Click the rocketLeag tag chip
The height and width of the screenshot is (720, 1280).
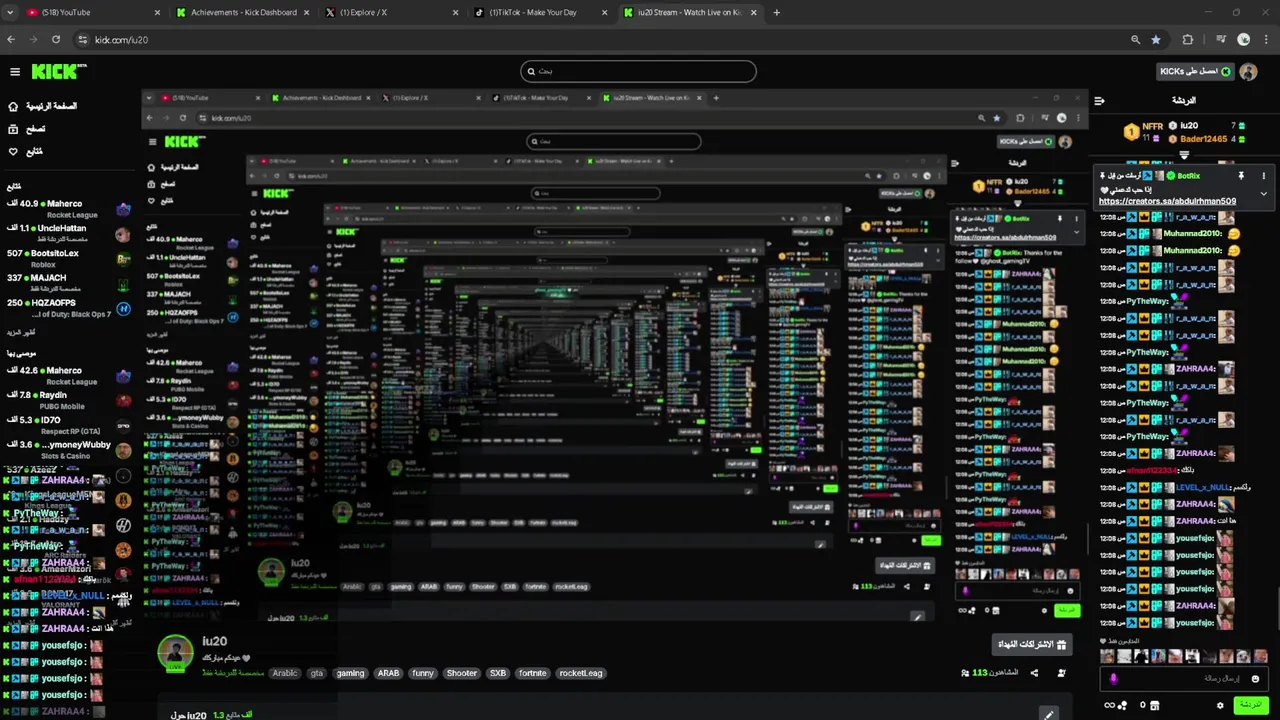[x=581, y=673]
